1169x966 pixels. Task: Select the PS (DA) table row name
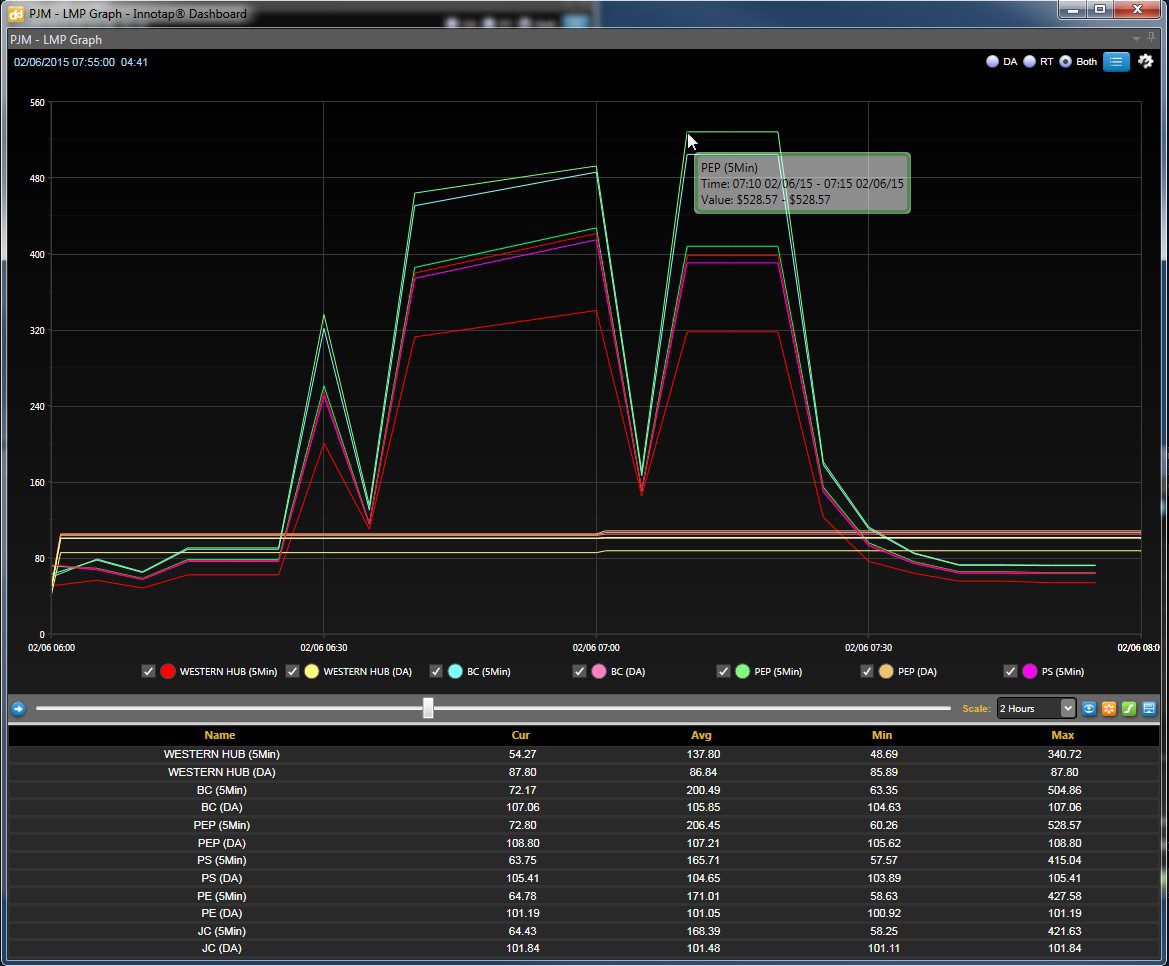pyautogui.click(x=221, y=878)
